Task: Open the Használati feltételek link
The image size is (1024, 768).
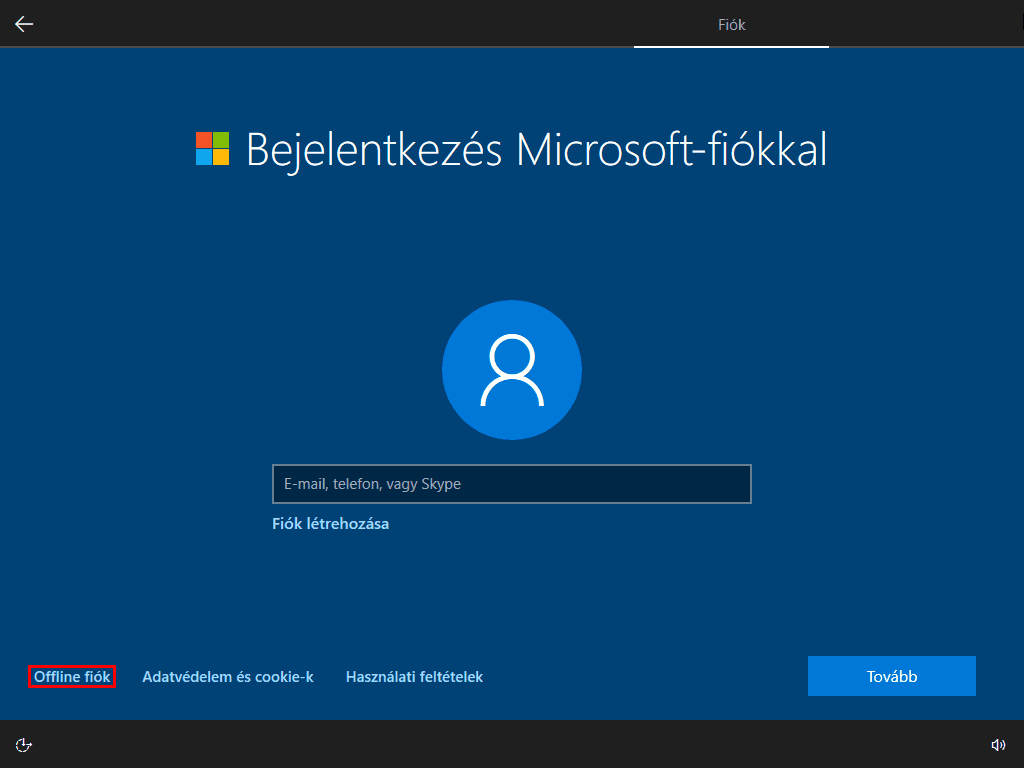Action: click(414, 677)
